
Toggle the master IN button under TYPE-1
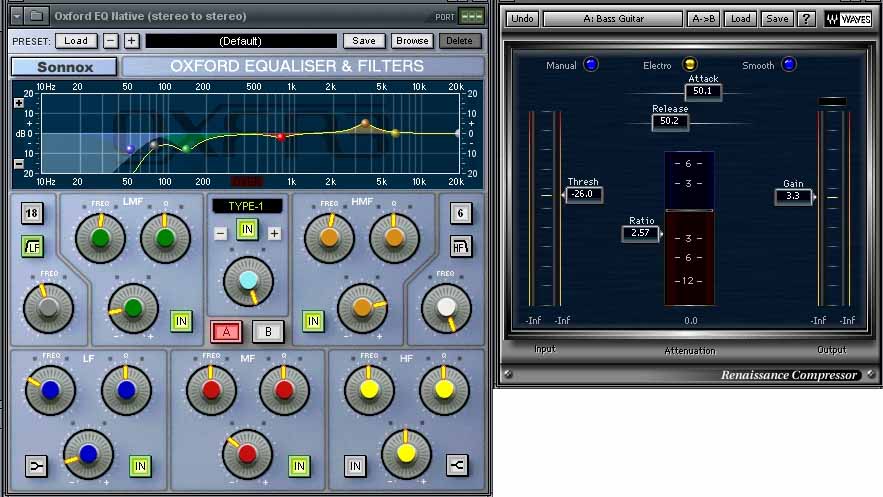coord(247,230)
